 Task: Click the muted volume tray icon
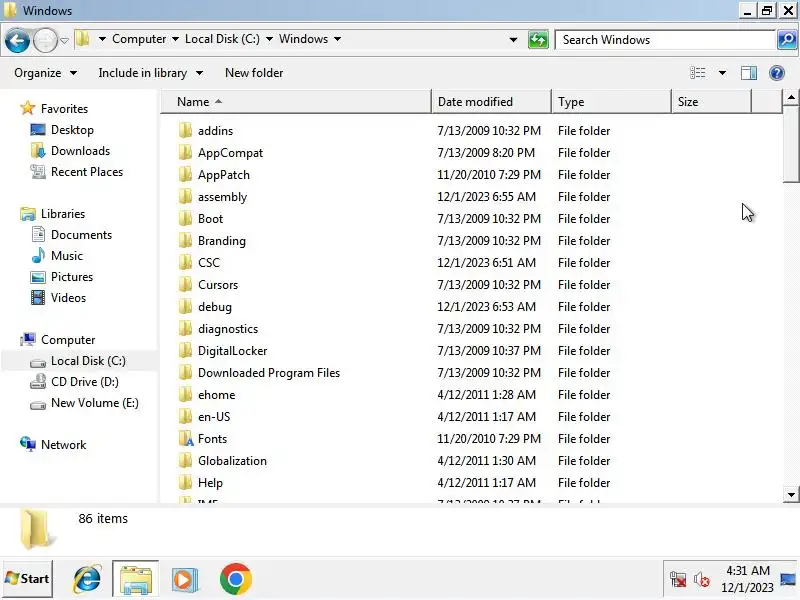[702, 580]
